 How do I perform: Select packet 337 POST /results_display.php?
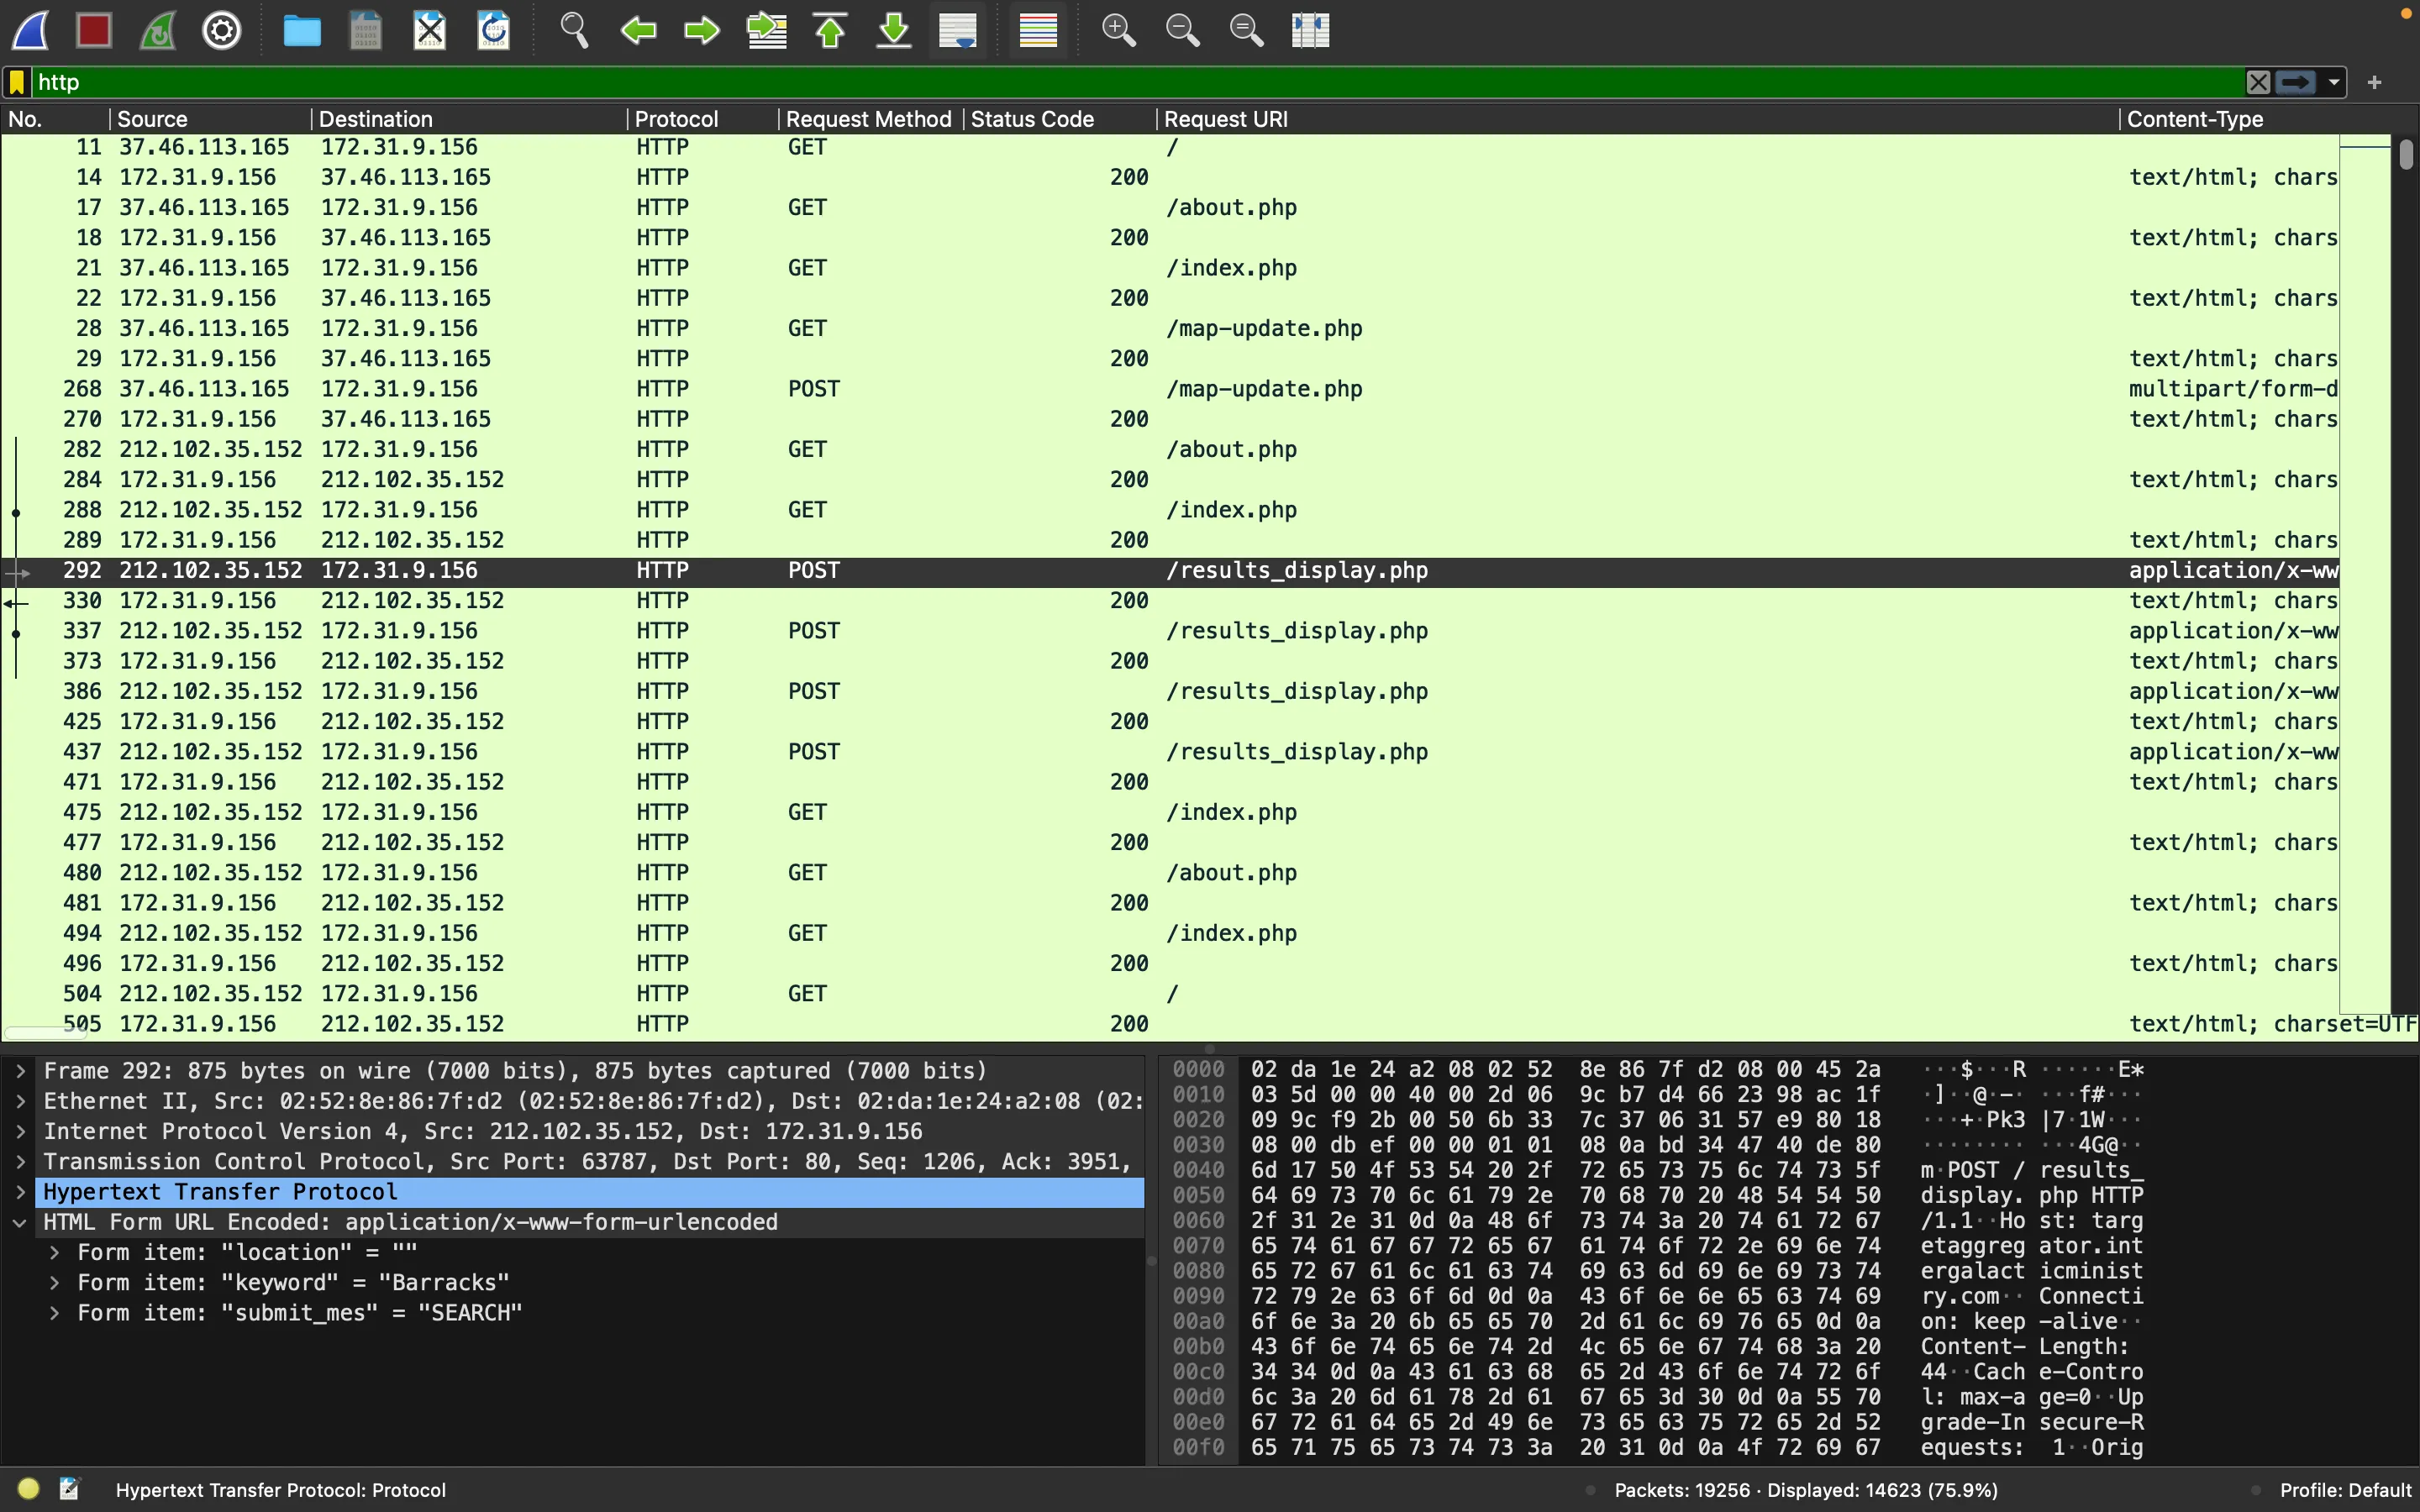click(1170, 631)
